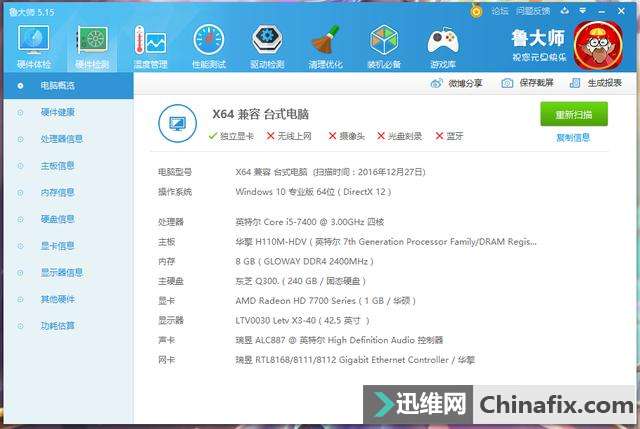The image size is (640, 429).
Task: Select 处理器信息 in the sidebar
Action: click(x=61, y=139)
